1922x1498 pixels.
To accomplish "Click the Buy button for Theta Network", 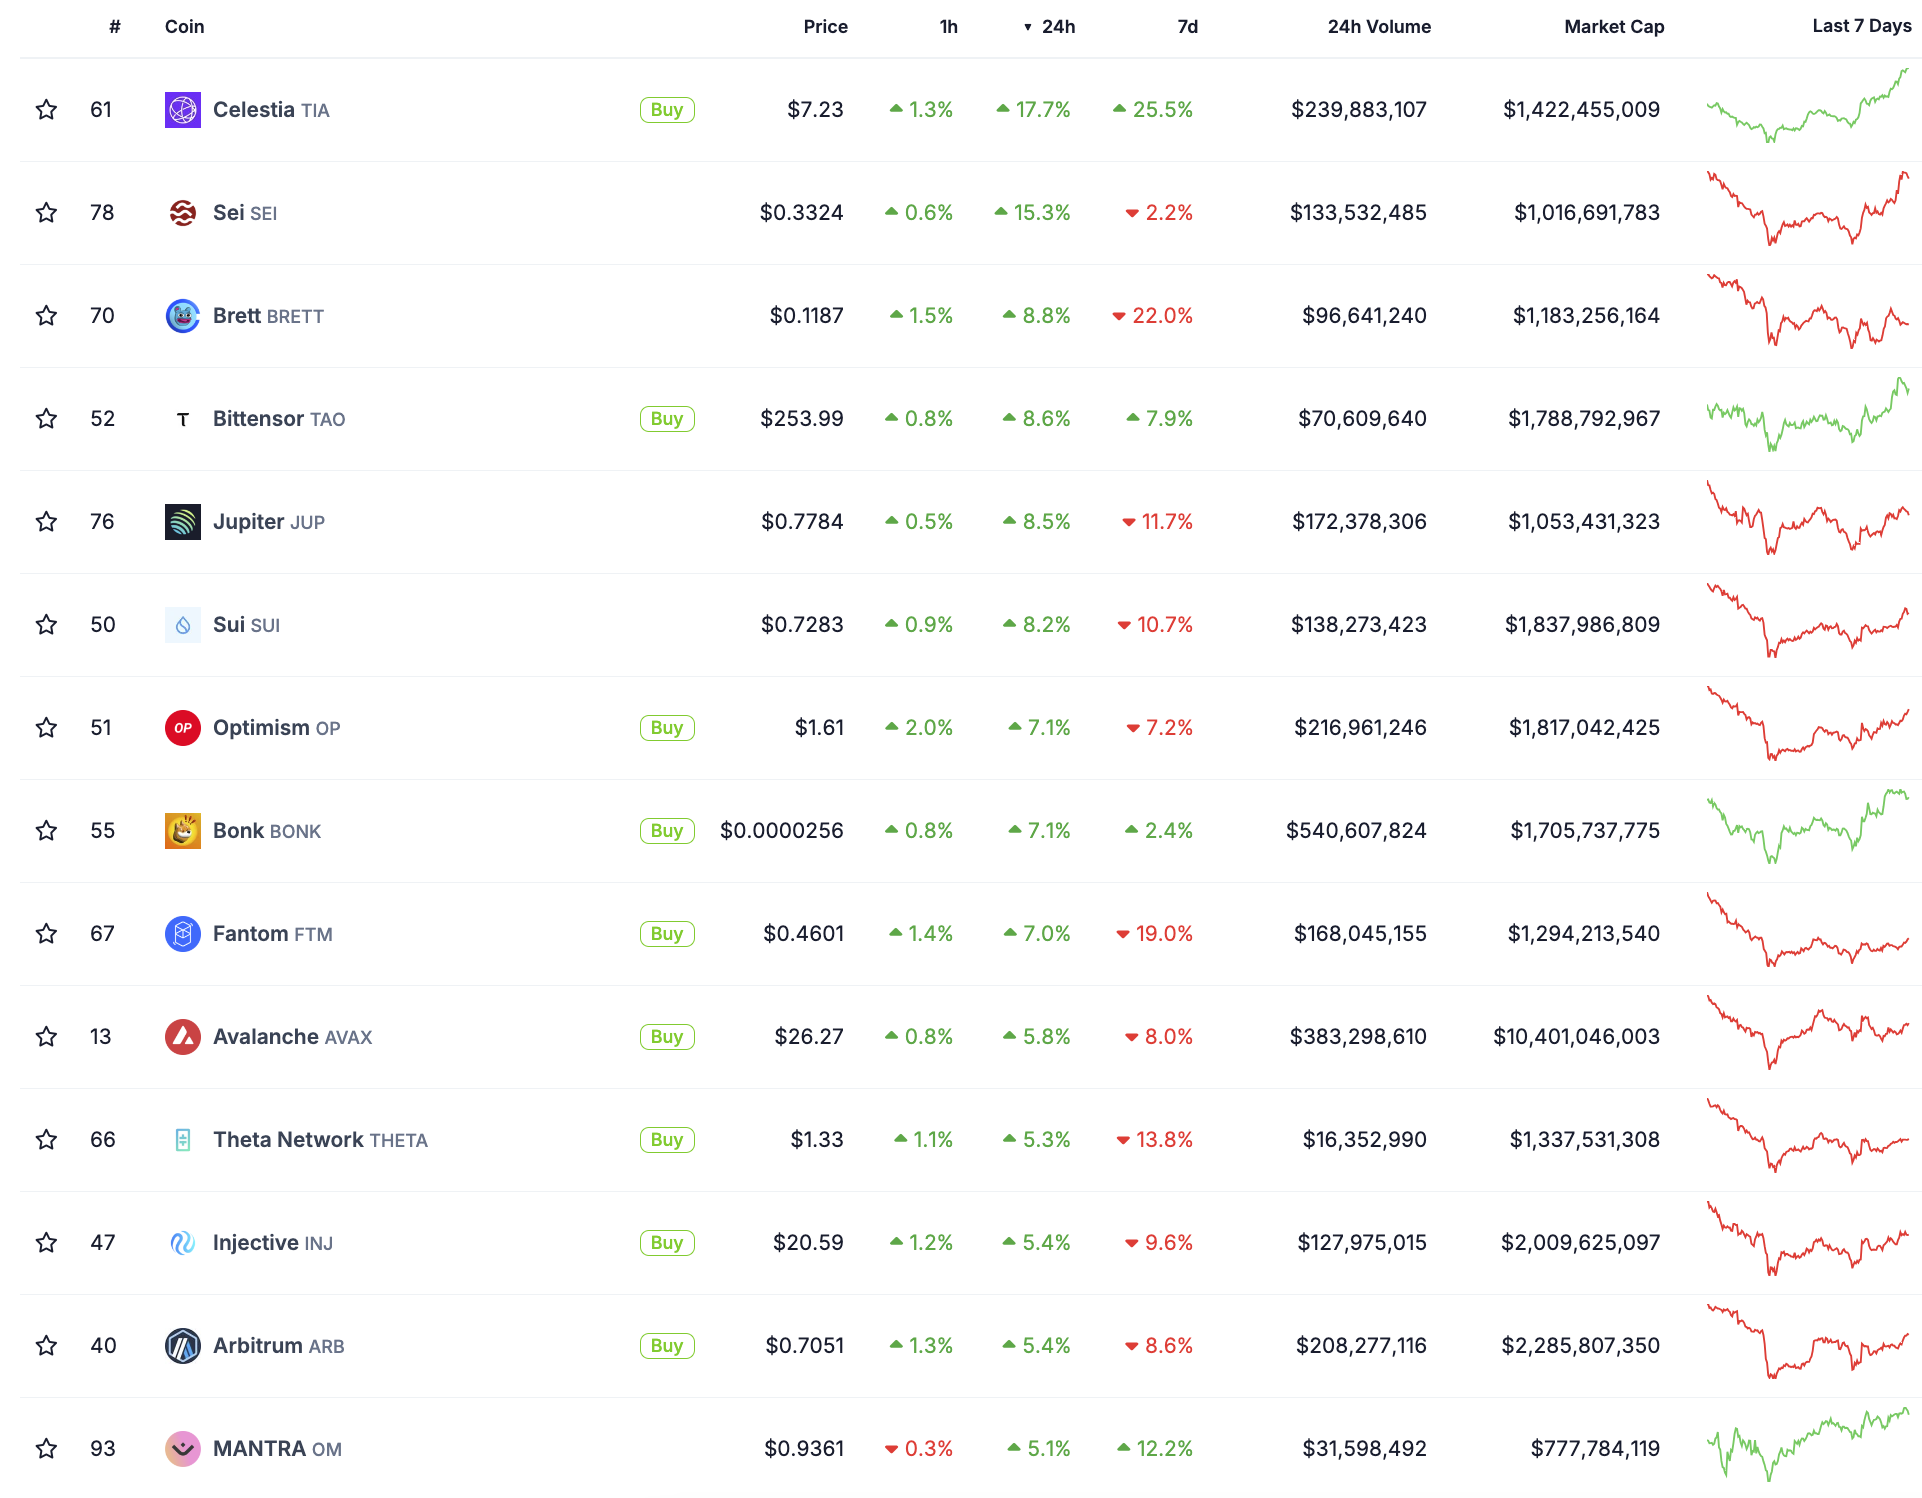I will (667, 1140).
